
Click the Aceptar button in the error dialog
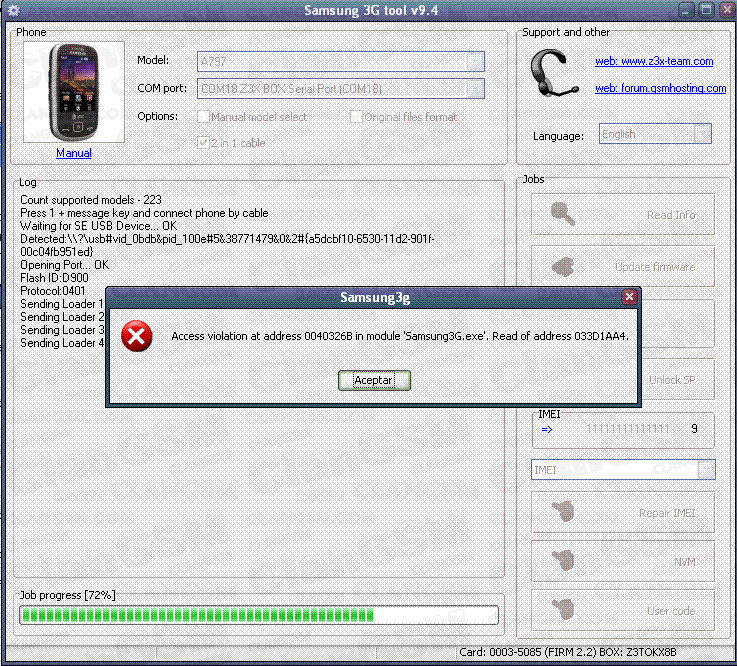(x=374, y=380)
